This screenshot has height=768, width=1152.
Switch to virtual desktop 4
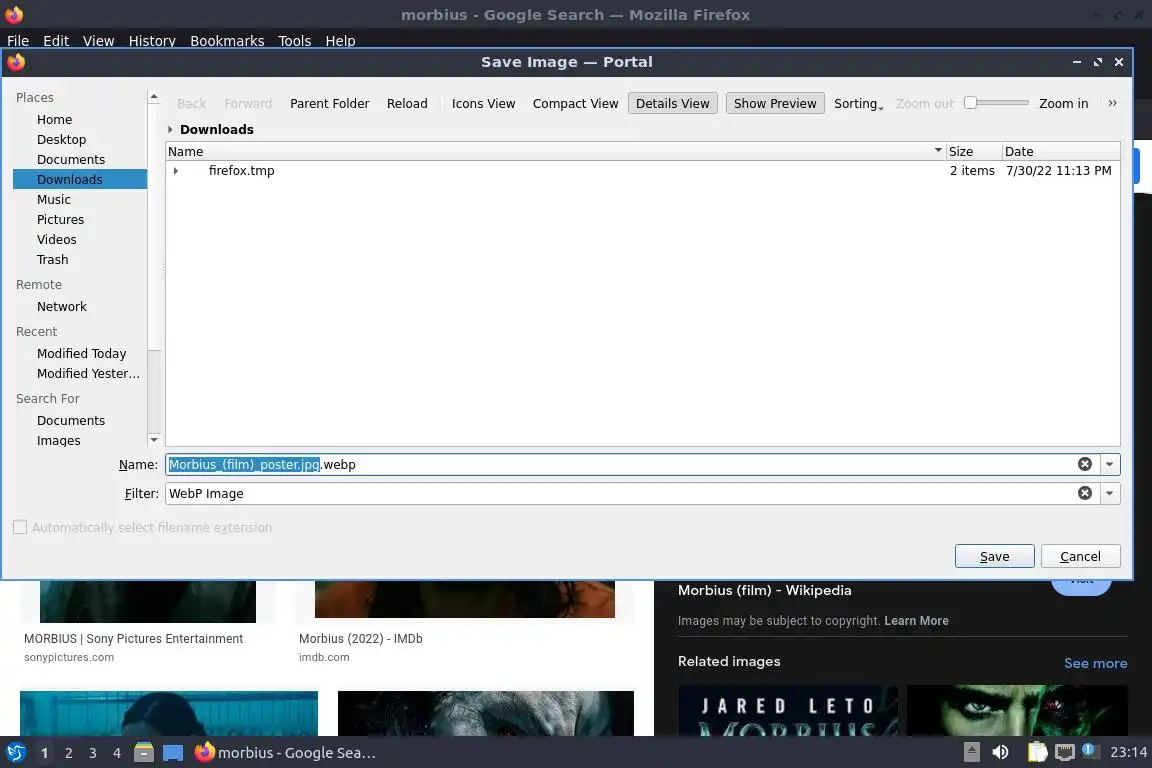click(117, 753)
